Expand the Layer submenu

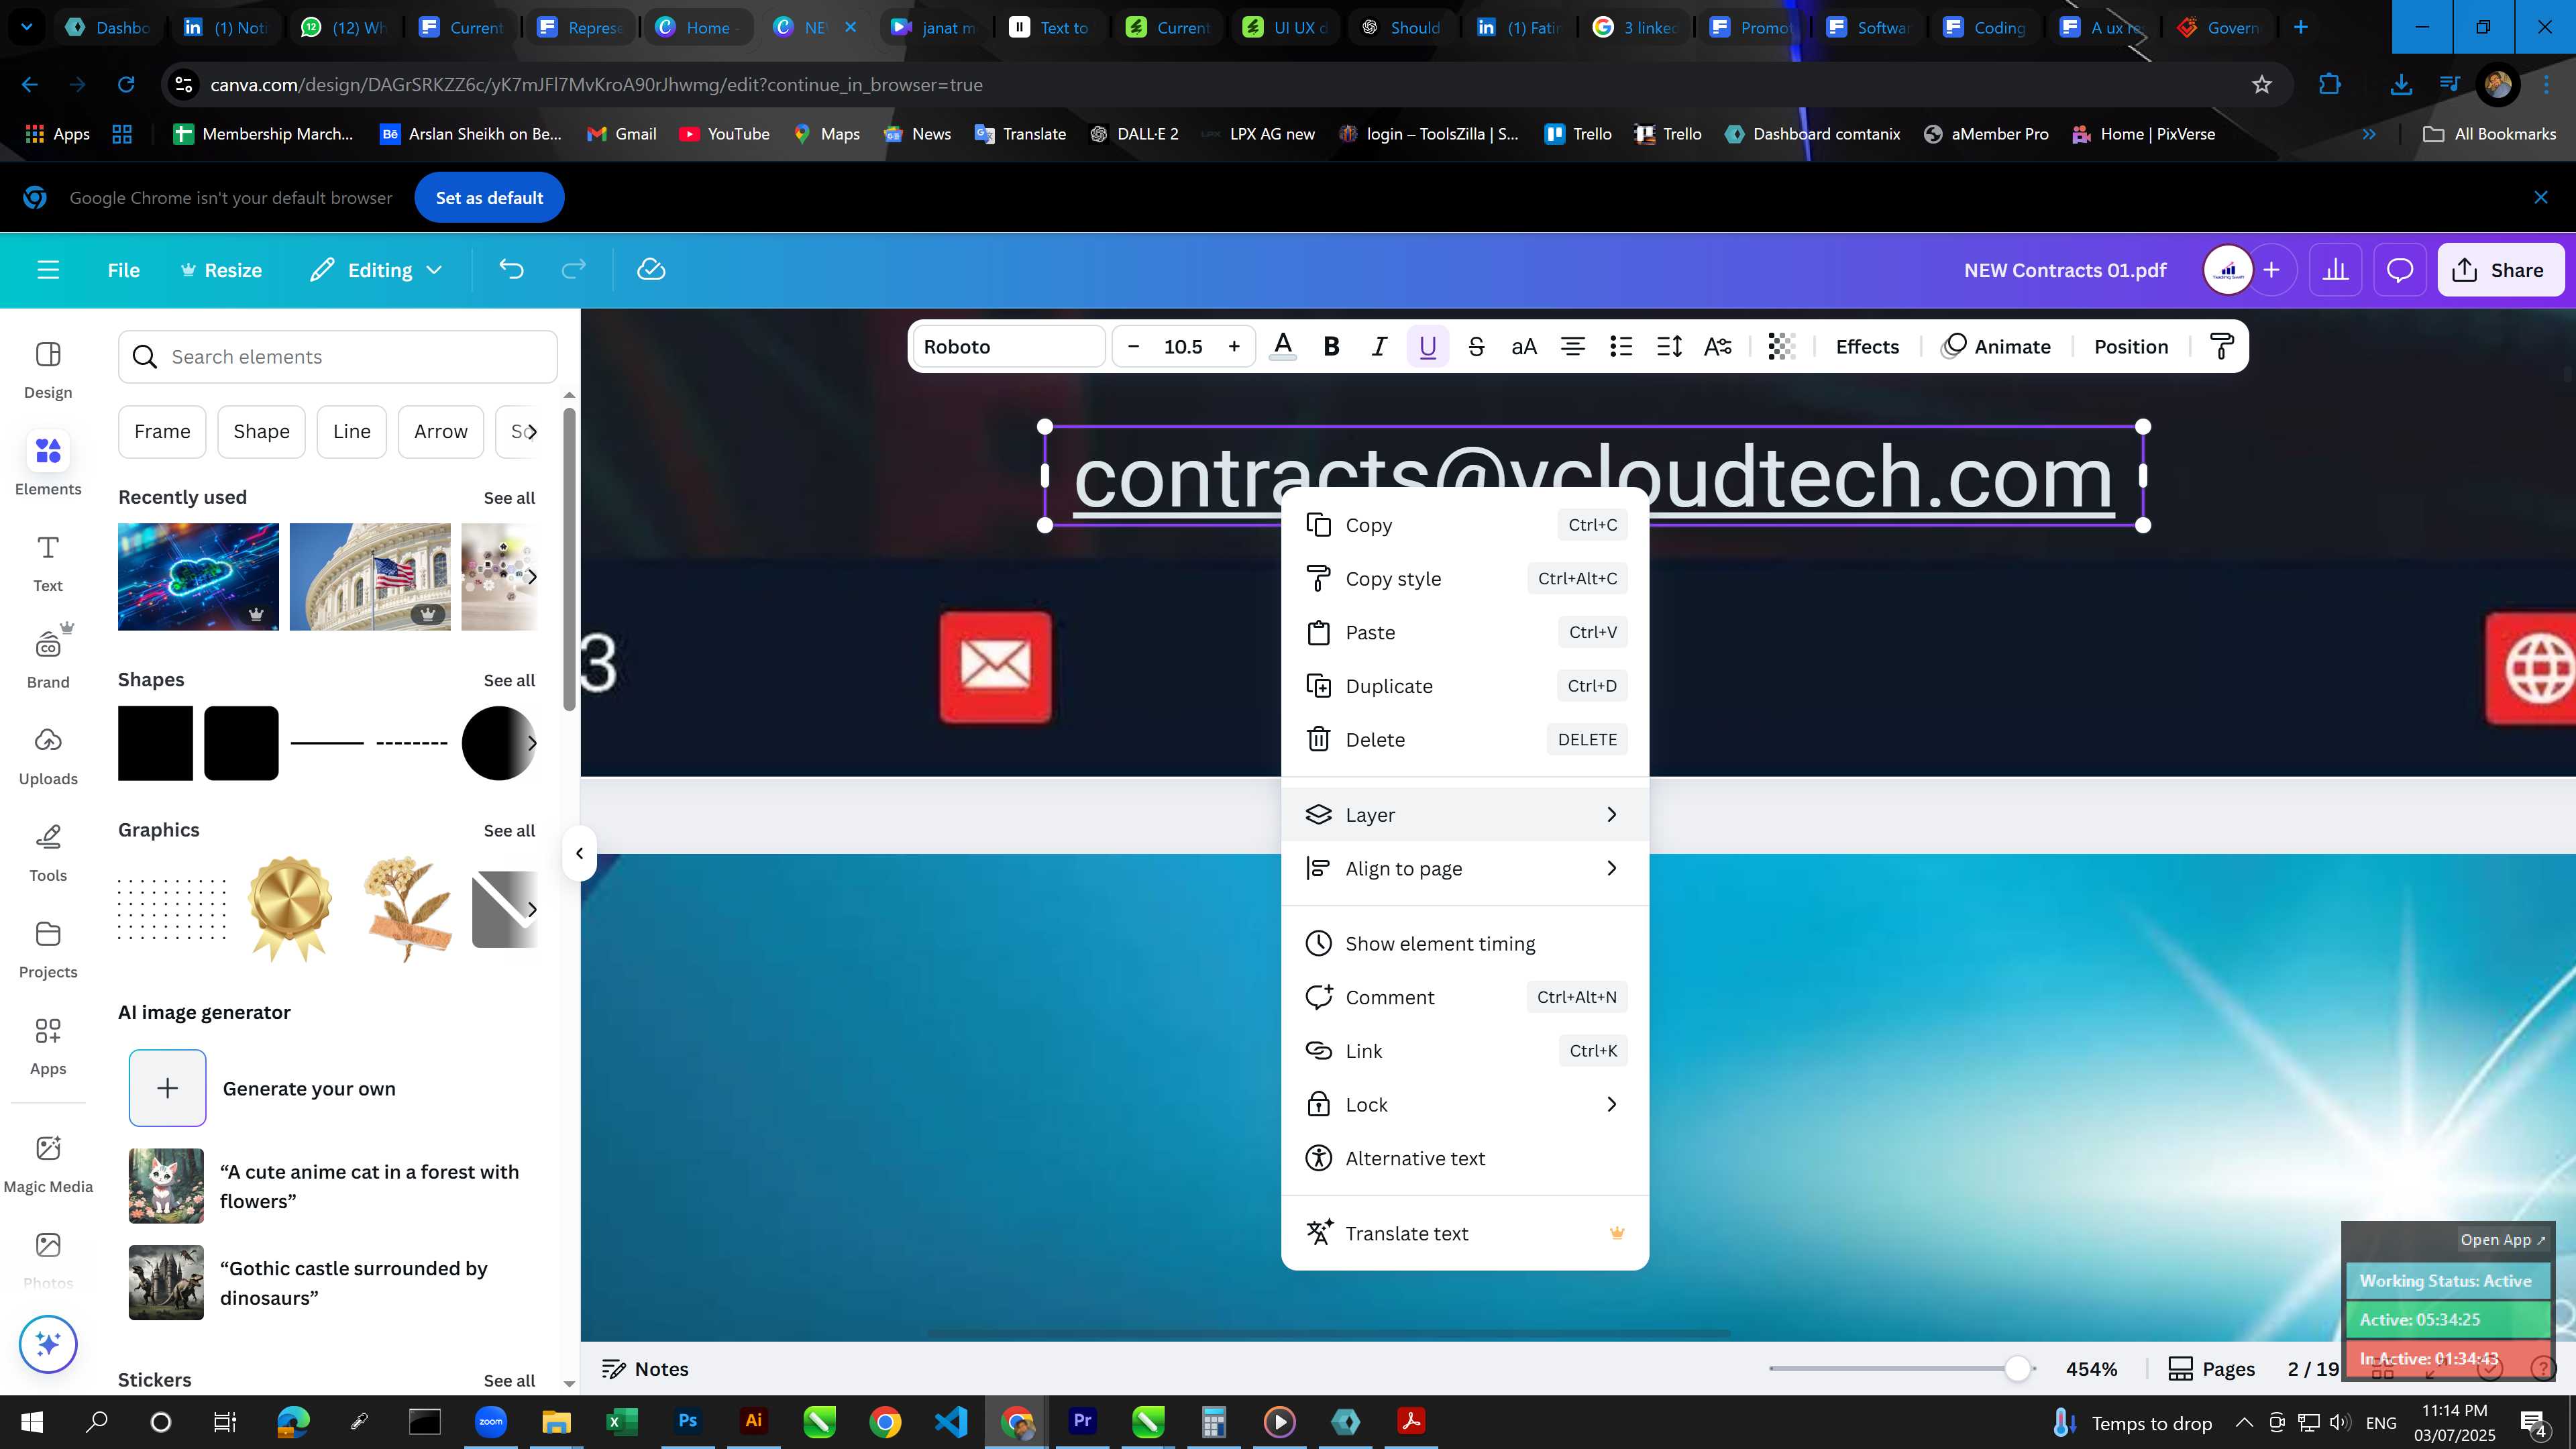(1465, 815)
